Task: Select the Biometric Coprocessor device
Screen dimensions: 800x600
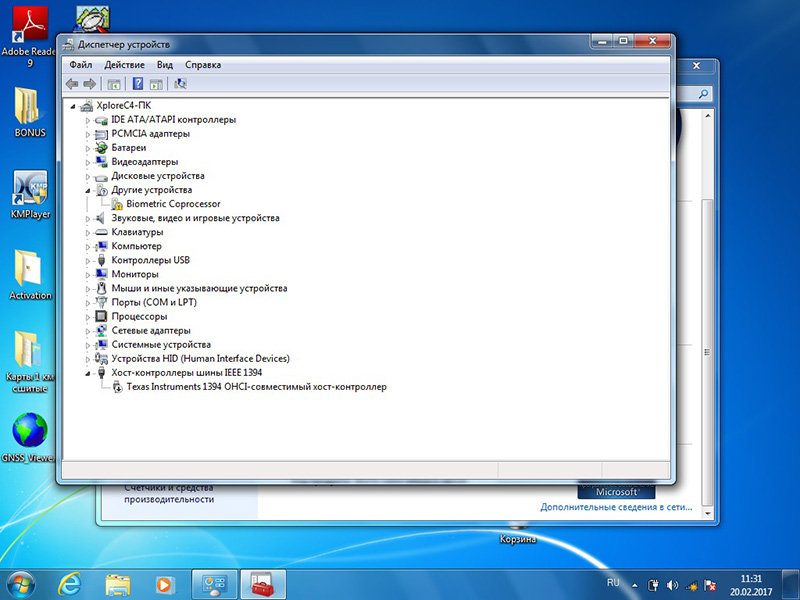Action: coord(173,204)
